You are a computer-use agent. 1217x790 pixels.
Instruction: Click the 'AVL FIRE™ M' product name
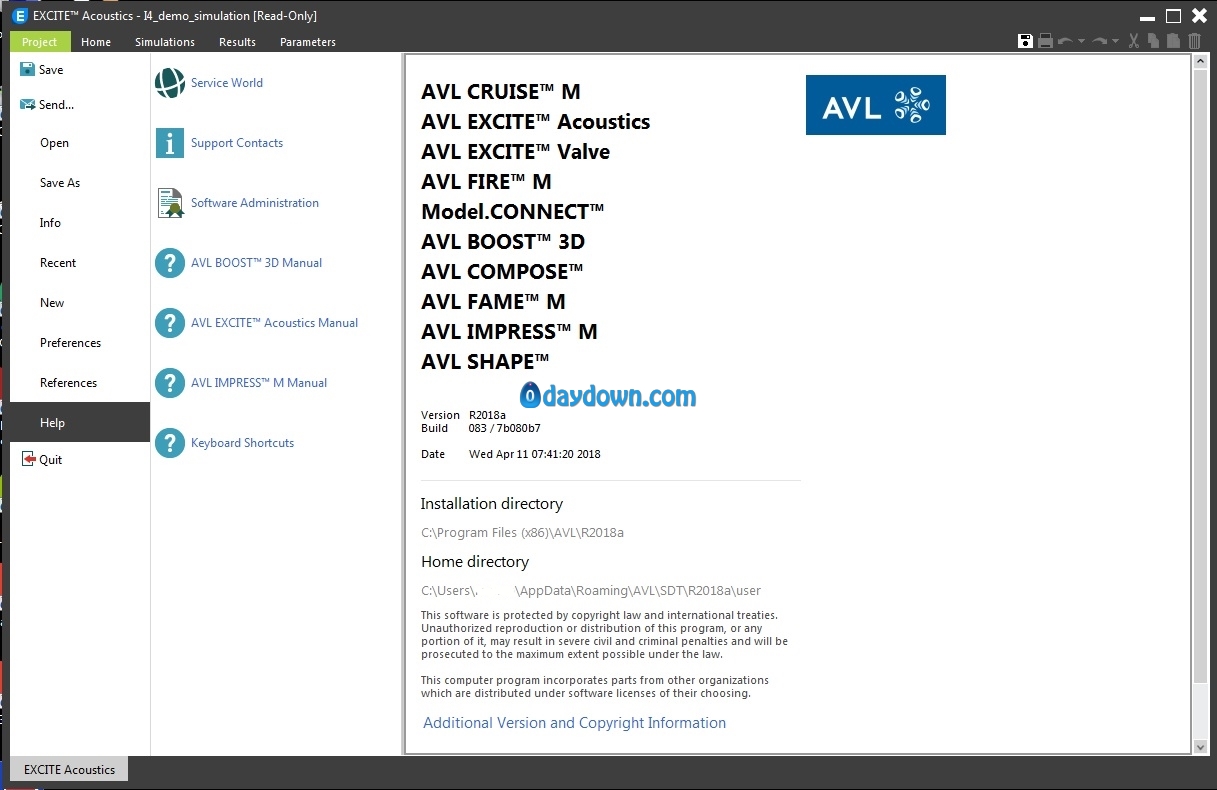click(487, 182)
